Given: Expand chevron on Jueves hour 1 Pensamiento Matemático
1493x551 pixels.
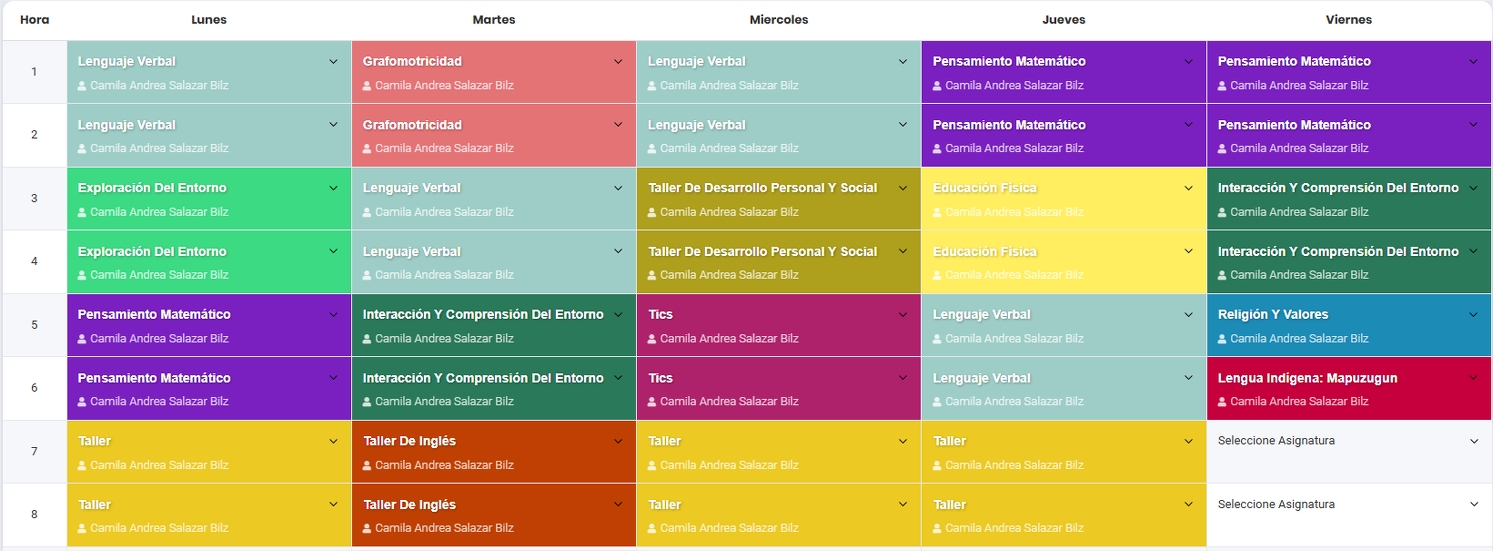Looking at the screenshot, I should click(1188, 62).
